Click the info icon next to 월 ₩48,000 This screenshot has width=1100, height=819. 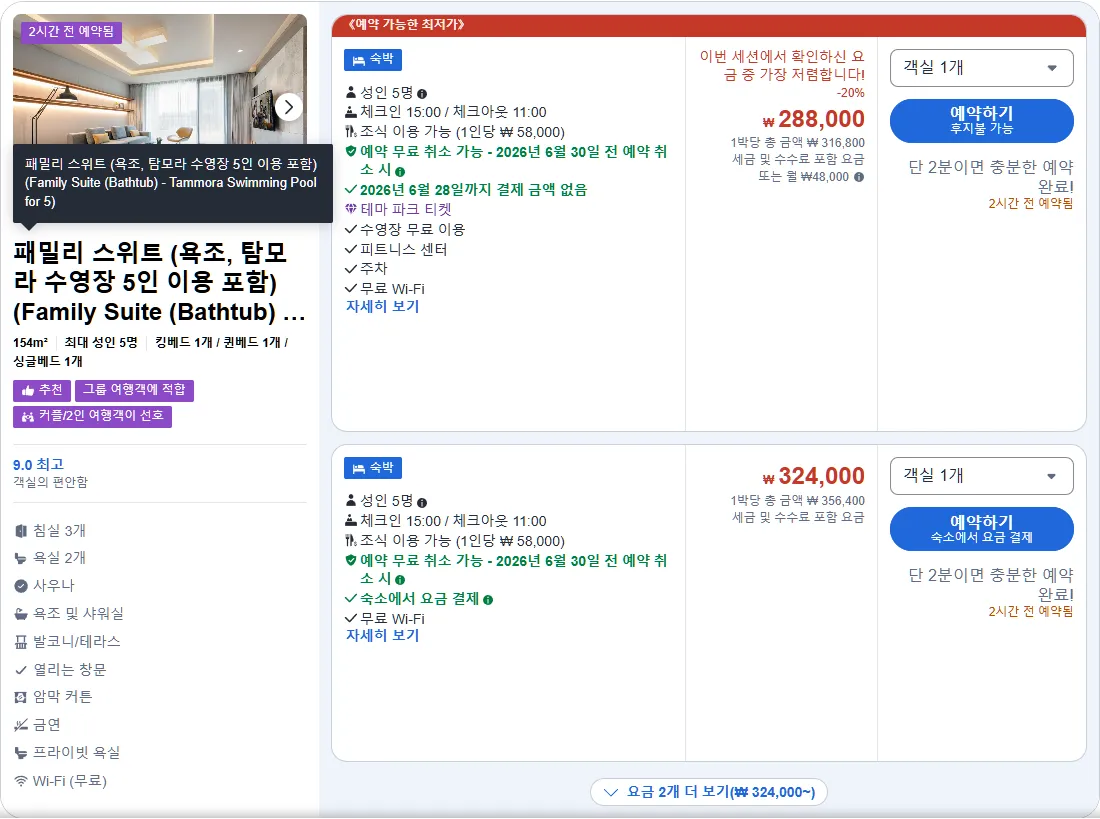click(859, 177)
